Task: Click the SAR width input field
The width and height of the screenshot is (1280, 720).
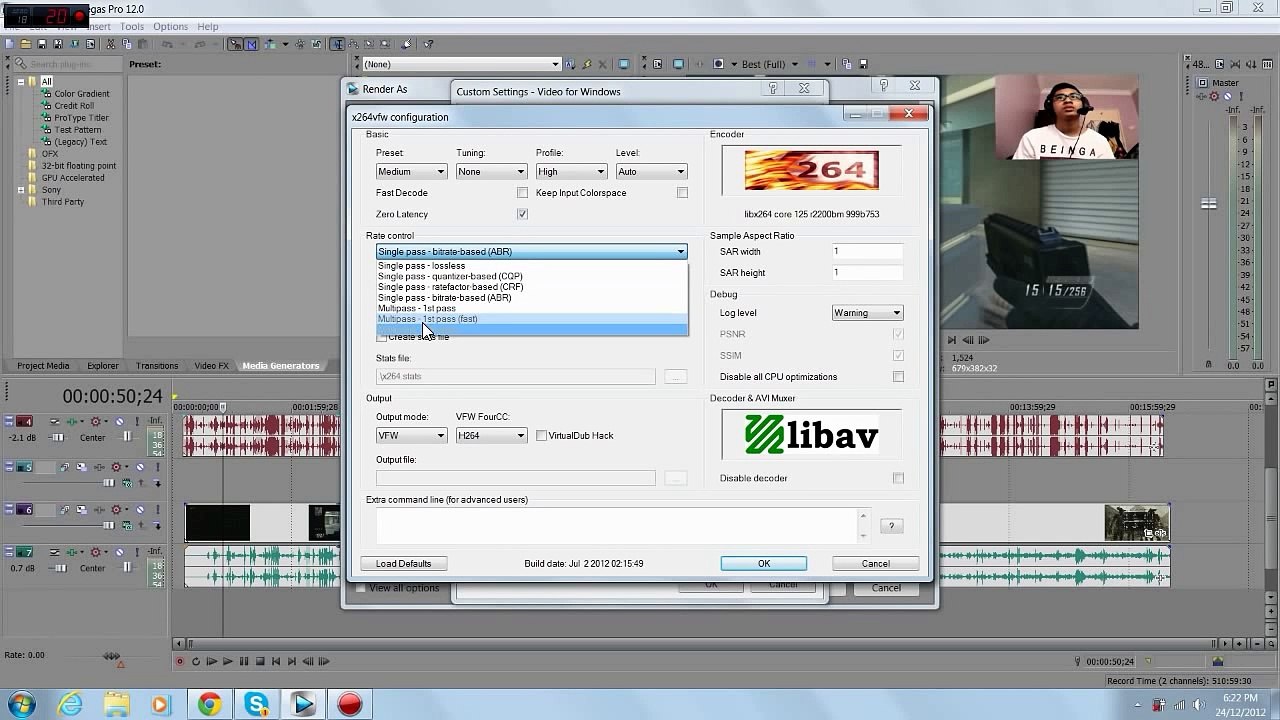Action: pyautogui.click(x=867, y=252)
